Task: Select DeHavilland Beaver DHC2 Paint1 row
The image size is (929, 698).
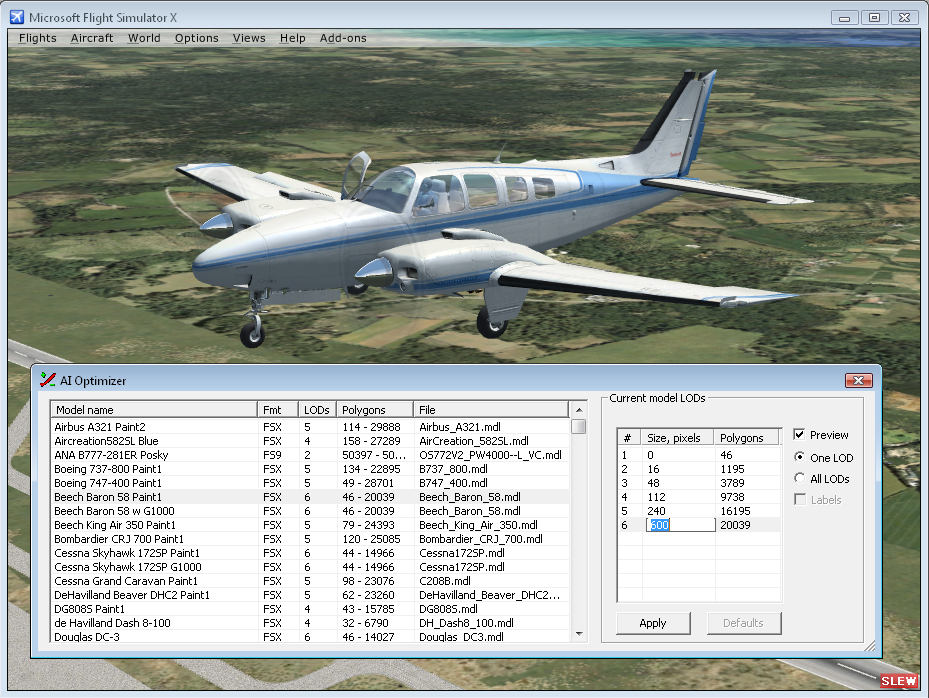Action: (x=310, y=595)
